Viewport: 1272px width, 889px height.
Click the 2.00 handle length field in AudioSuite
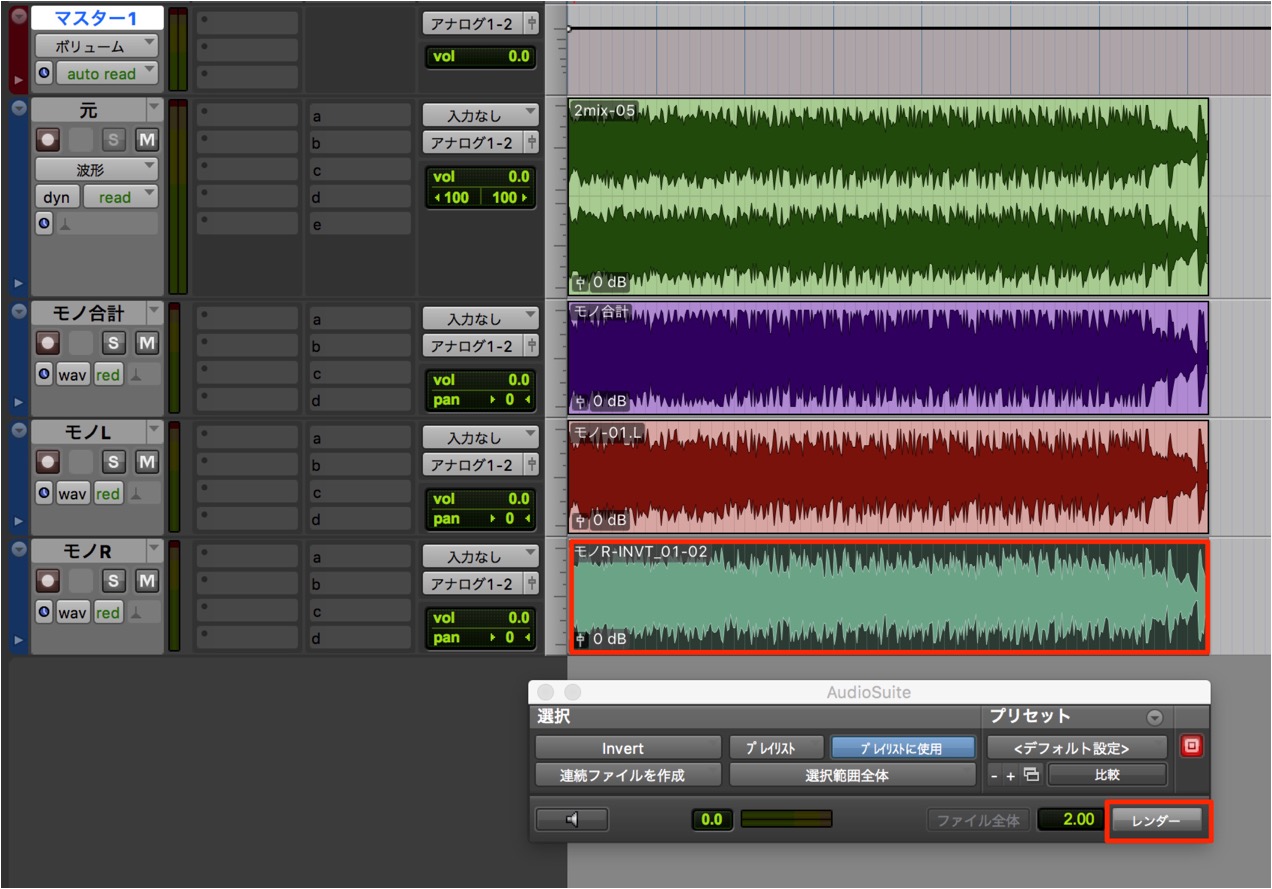[1070, 819]
